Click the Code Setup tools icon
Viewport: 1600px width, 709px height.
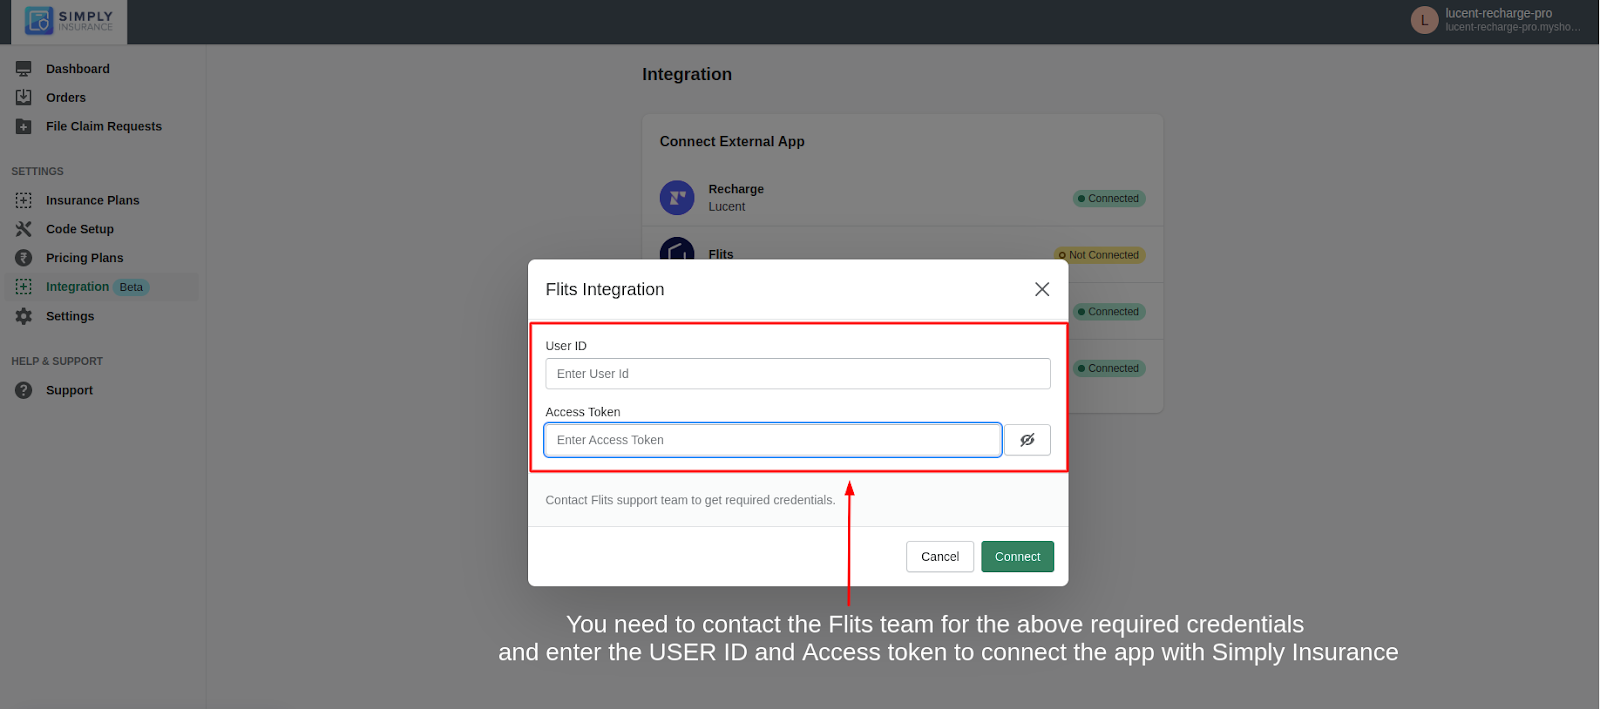(x=24, y=229)
